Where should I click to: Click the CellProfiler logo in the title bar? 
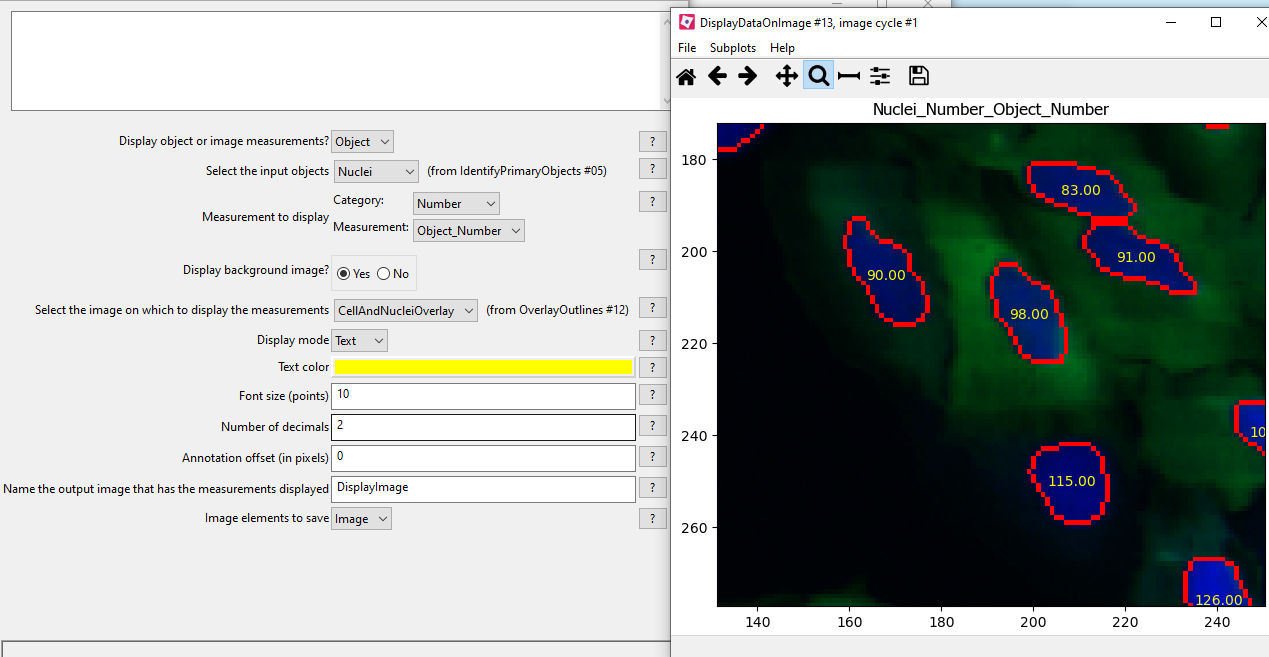coord(687,21)
